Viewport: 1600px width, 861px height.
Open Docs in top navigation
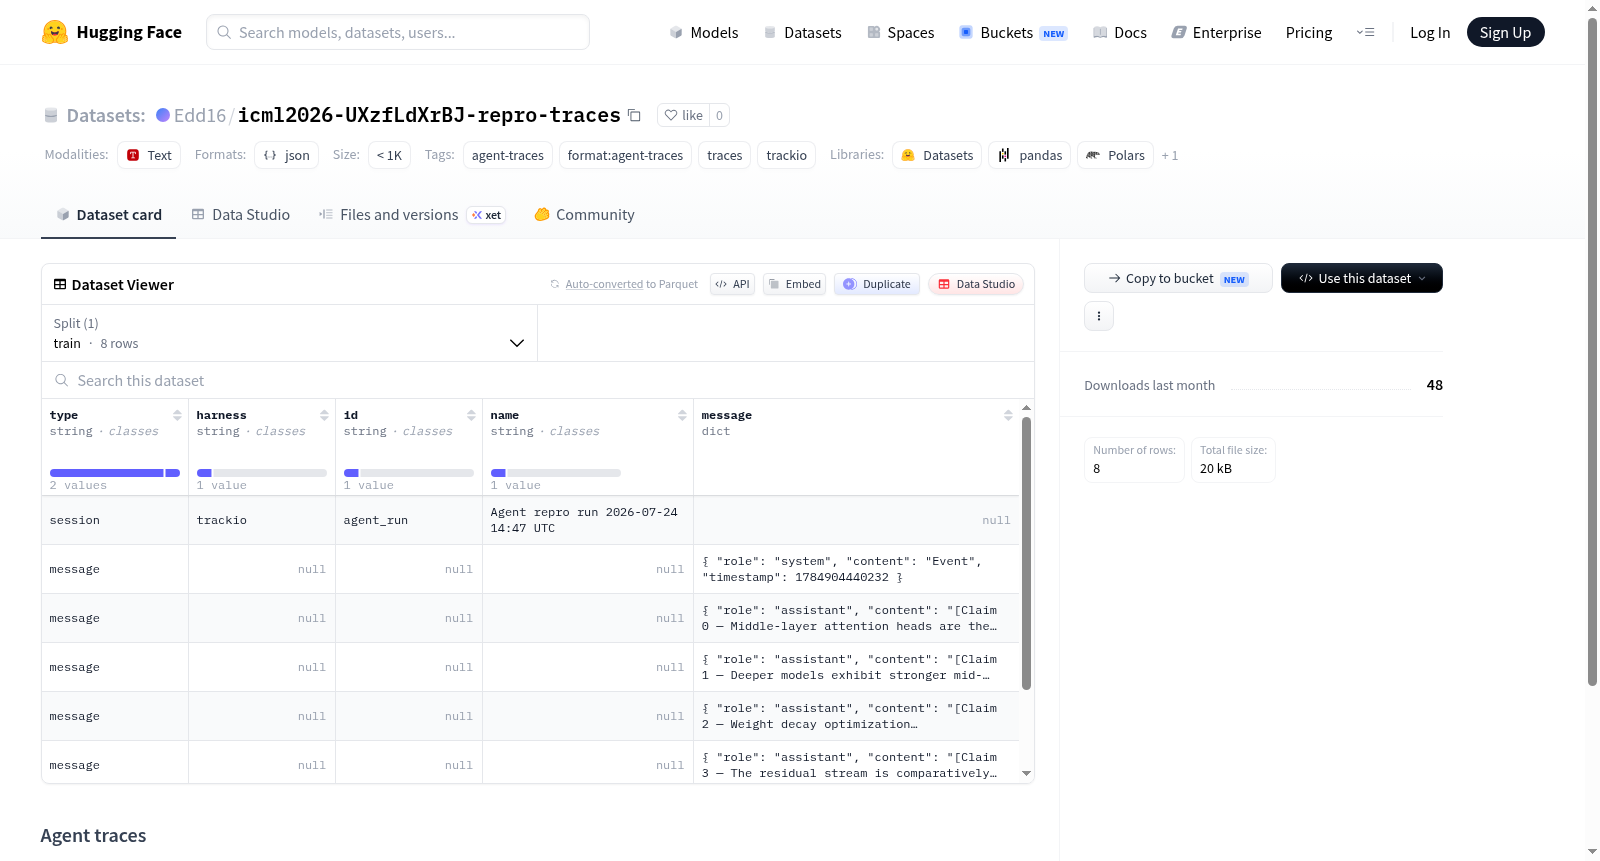(1120, 32)
